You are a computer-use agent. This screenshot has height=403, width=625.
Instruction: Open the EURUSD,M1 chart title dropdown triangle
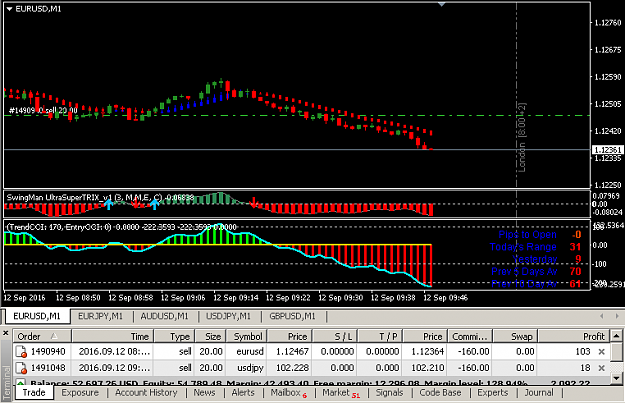click(9, 9)
